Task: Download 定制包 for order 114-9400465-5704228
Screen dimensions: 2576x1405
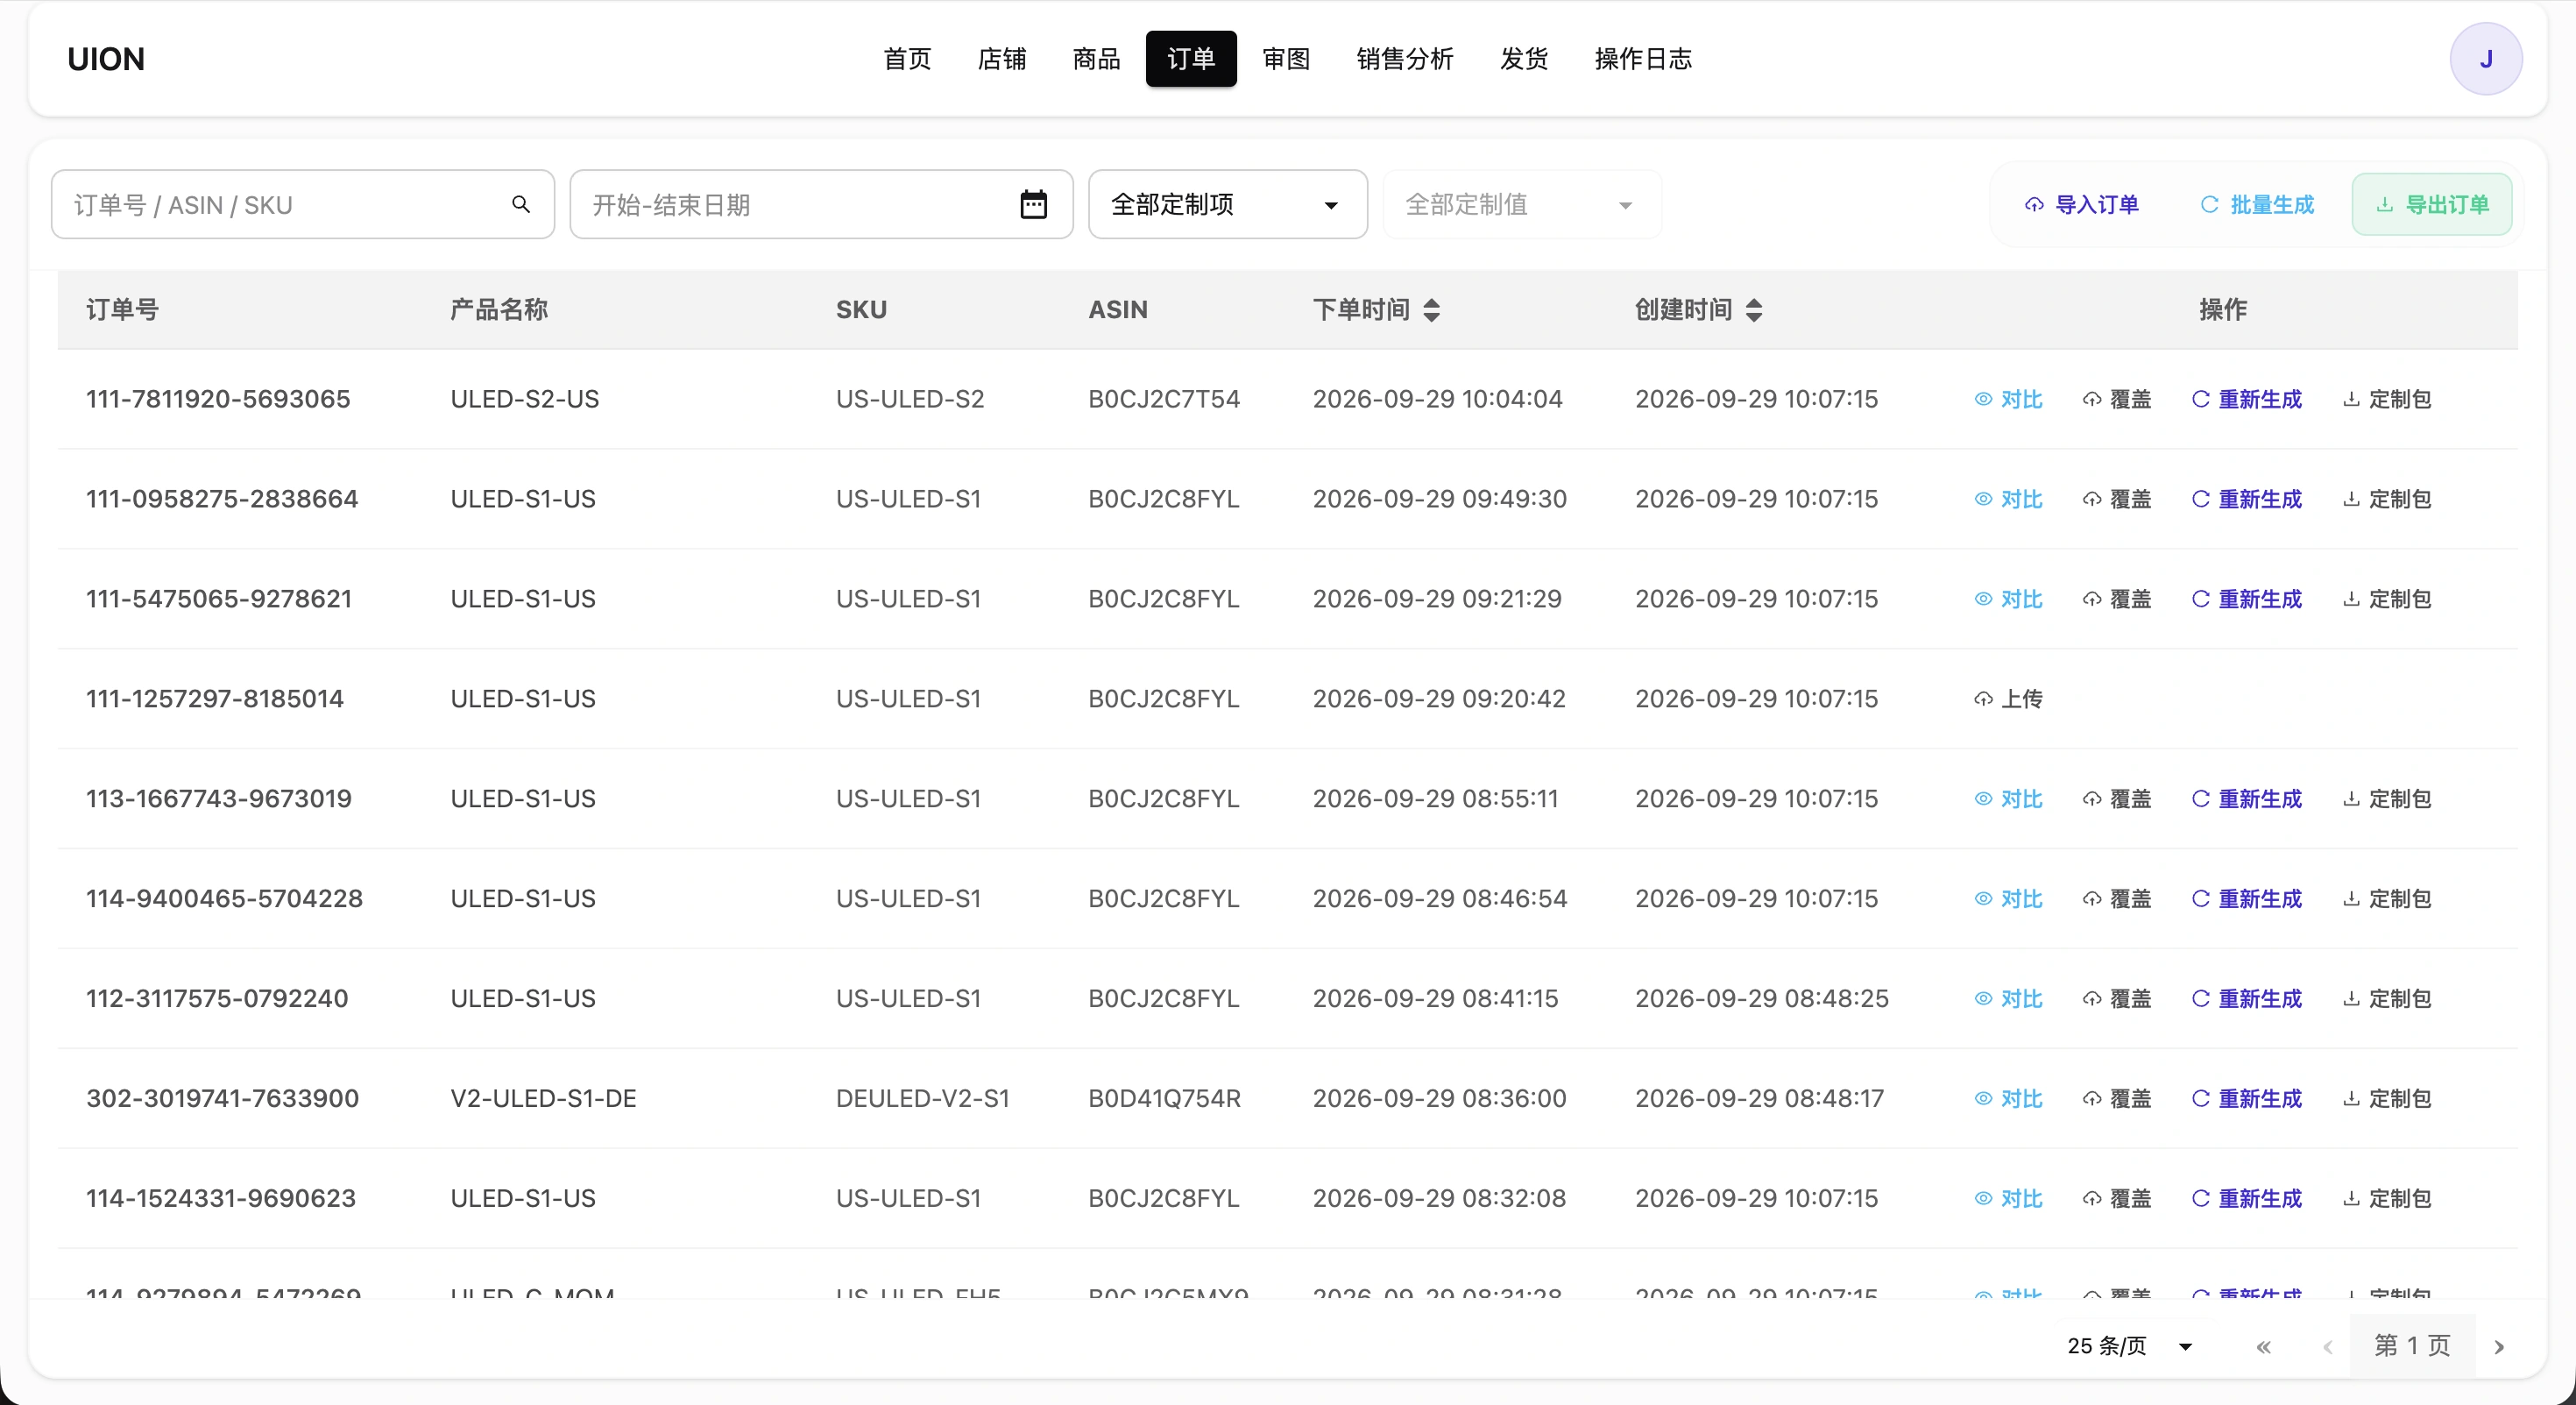Action: coord(2387,899)
